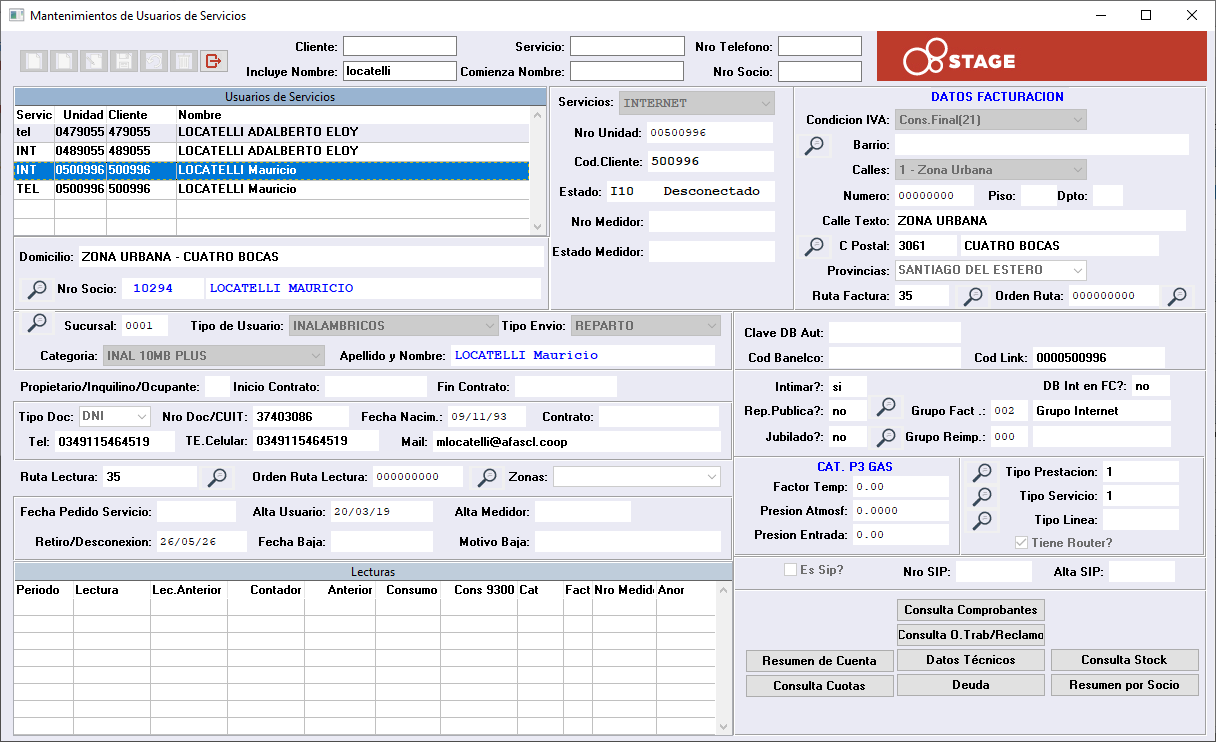The width and height of the screenshot is (1216, 742).
Task: Click search icon beside Ruta Lectura field
Action: 217,477
